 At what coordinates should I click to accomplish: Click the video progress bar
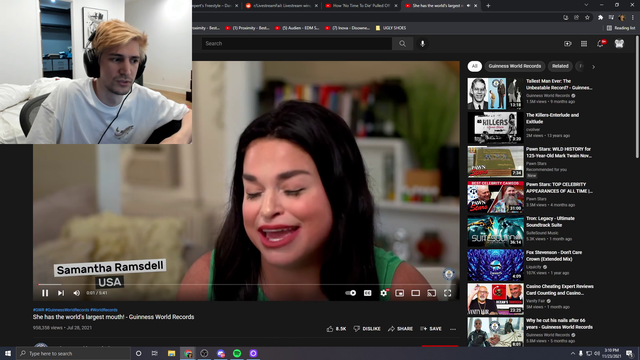coord(246,284)
